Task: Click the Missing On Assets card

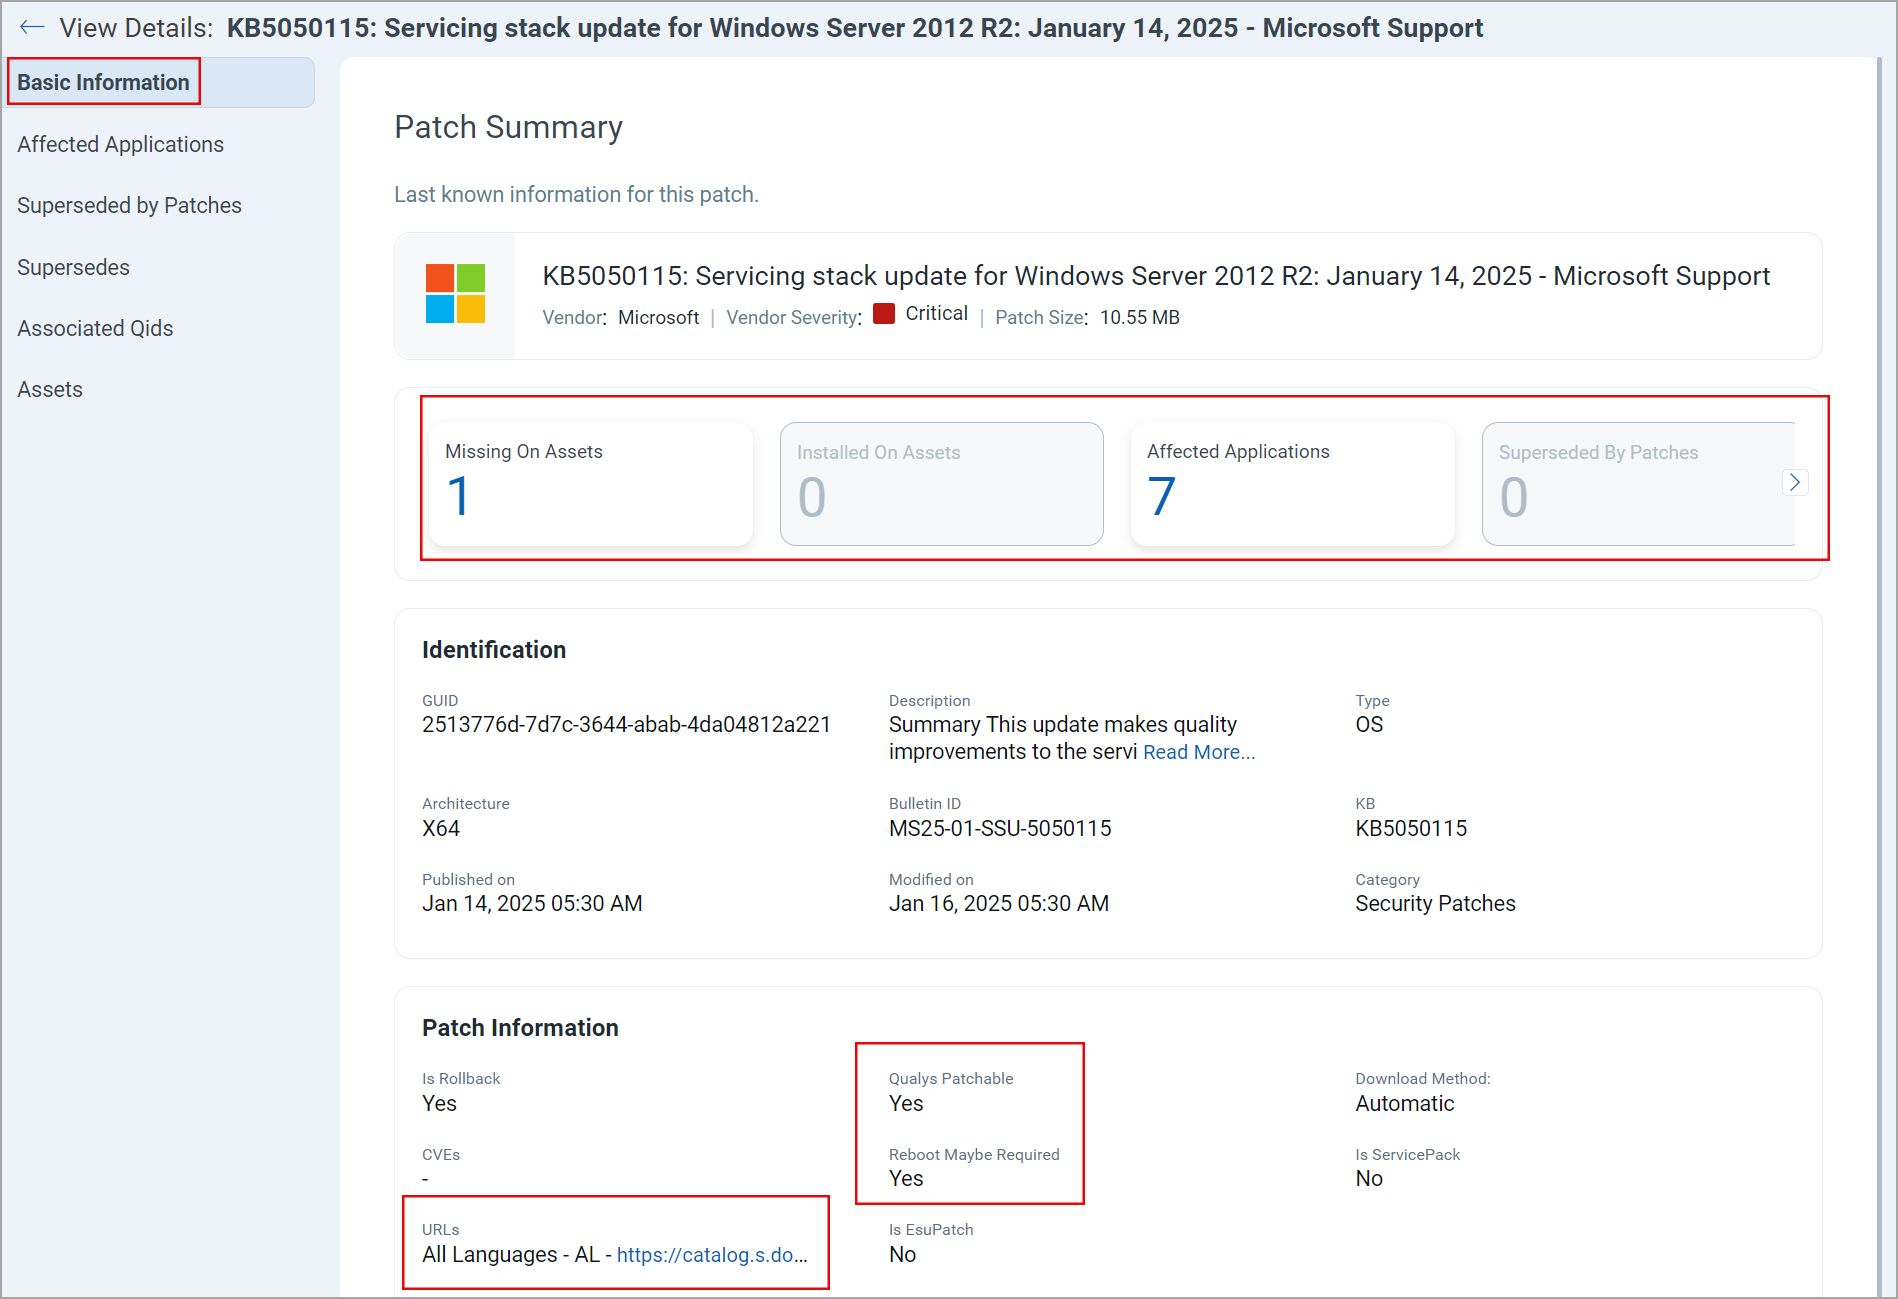Action: point(590,484)
